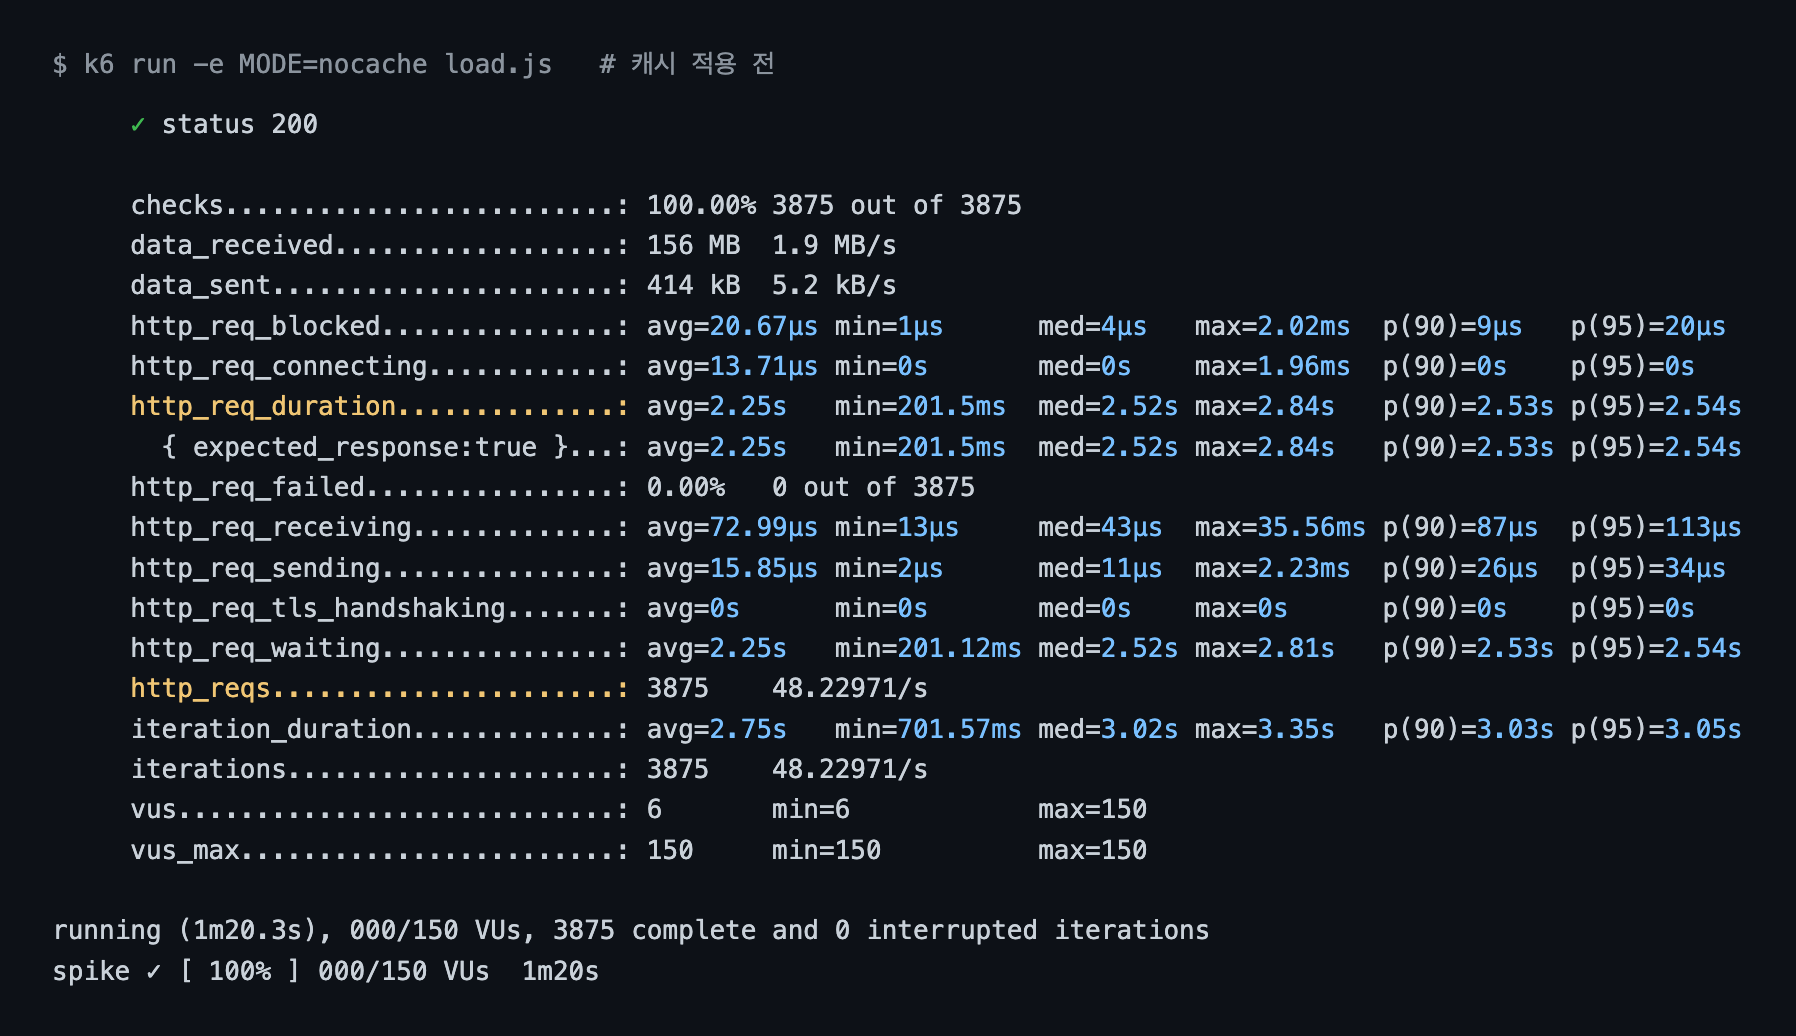The height and width of the screenshot is (1036, 1796).
Task: Click the "data_sent" metric label
Action: point(201,285)
